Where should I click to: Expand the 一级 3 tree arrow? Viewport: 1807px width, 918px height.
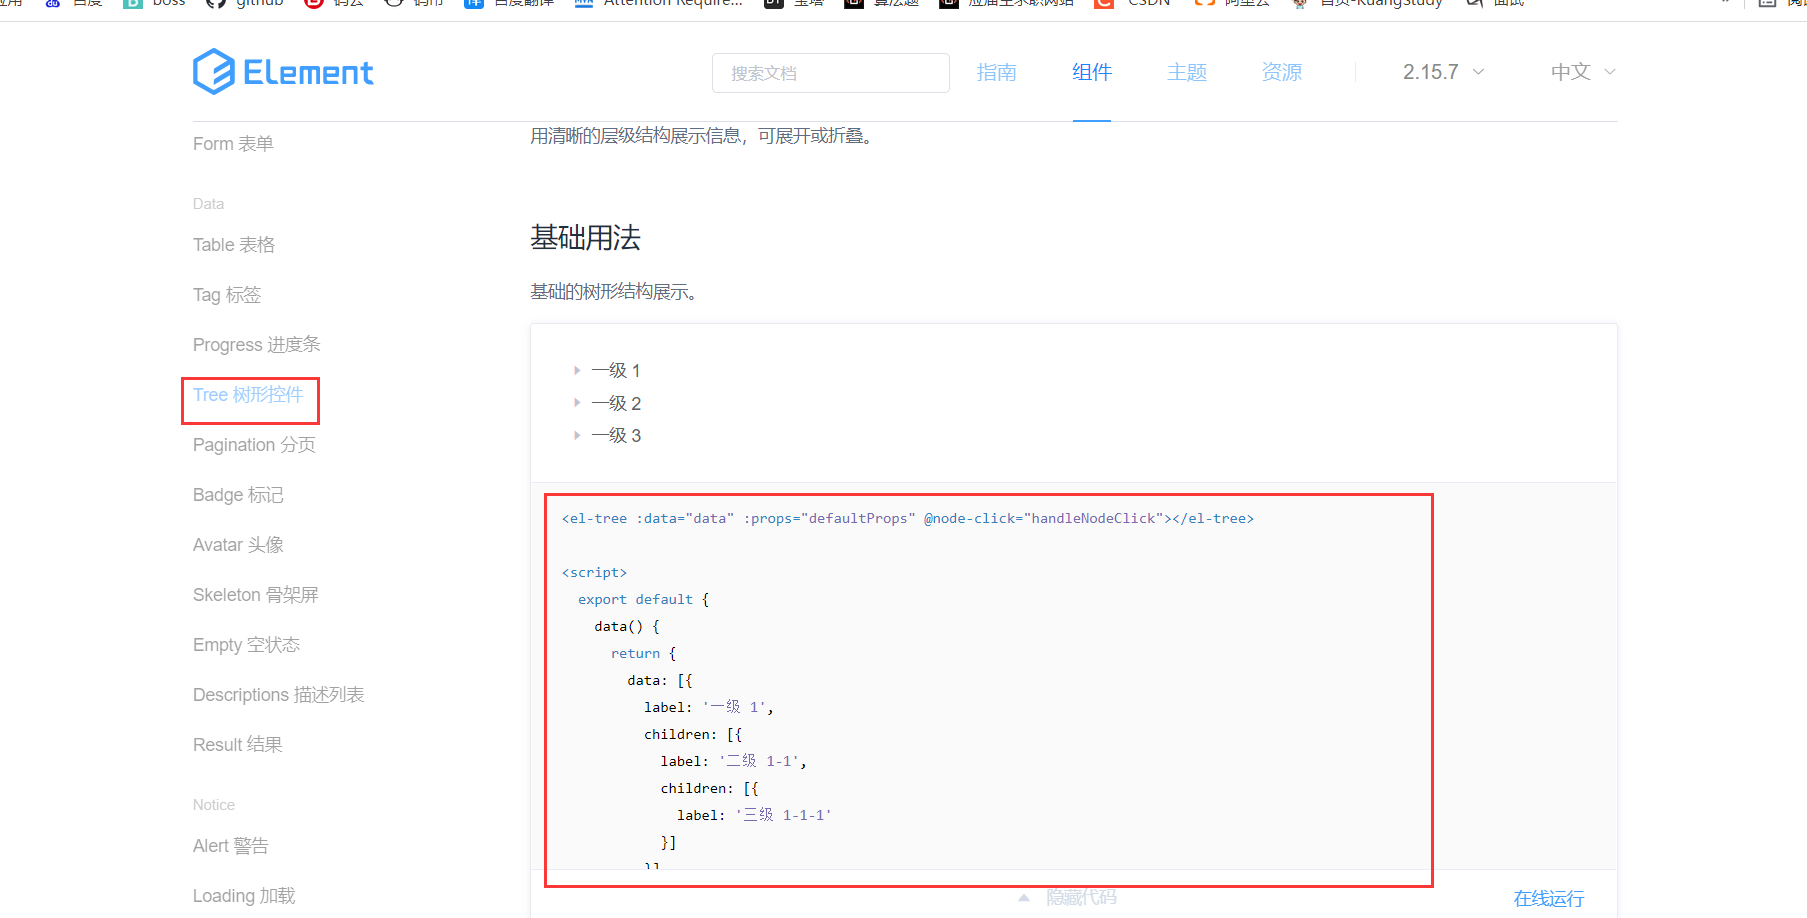coord(577,435)
